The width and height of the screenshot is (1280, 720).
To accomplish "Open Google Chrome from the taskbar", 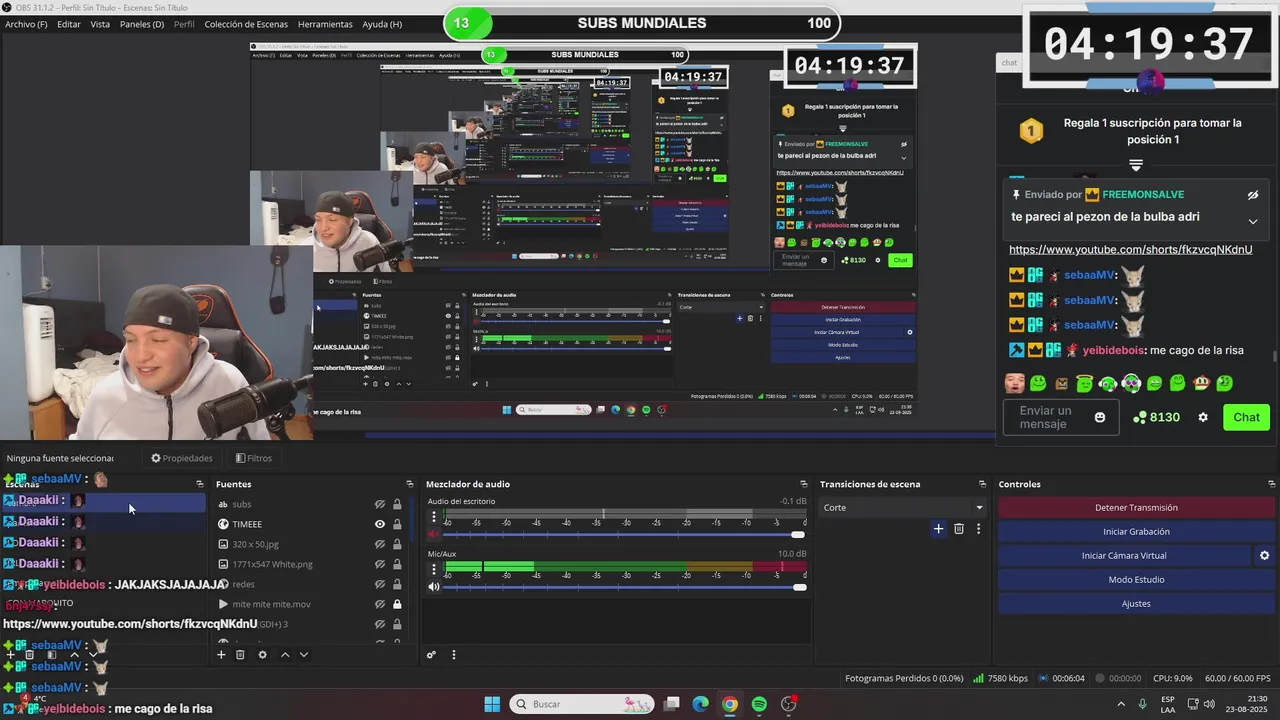I will click(730, 704).
